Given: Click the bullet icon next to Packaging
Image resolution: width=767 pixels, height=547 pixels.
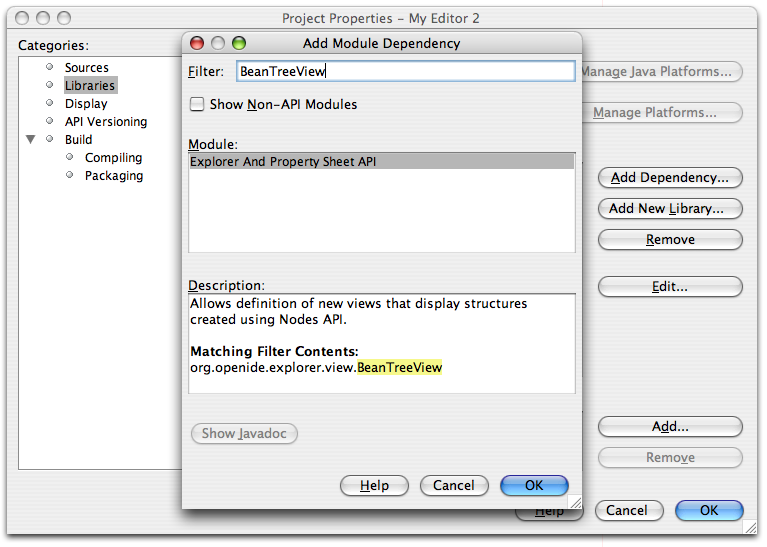Looking at the screenshot, I should click(x=70, y=175).
